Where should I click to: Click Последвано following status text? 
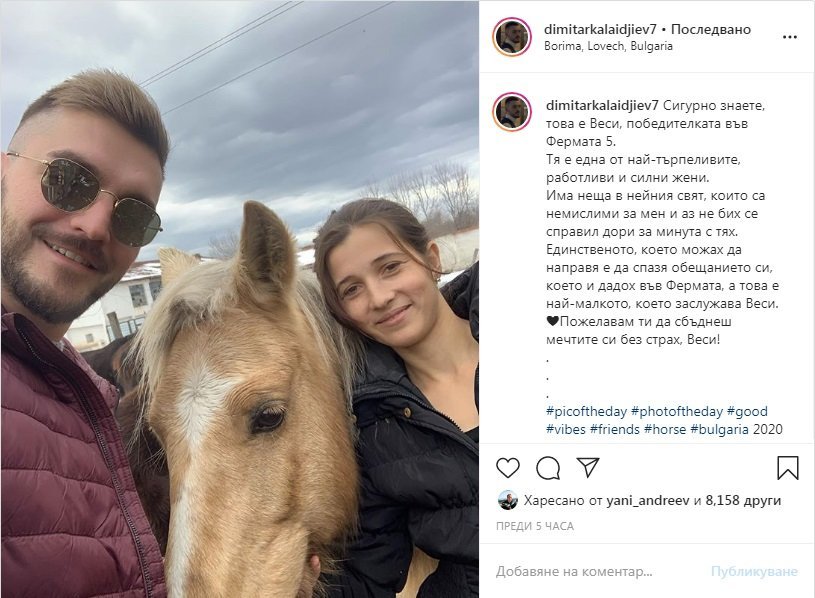(711, 29)
